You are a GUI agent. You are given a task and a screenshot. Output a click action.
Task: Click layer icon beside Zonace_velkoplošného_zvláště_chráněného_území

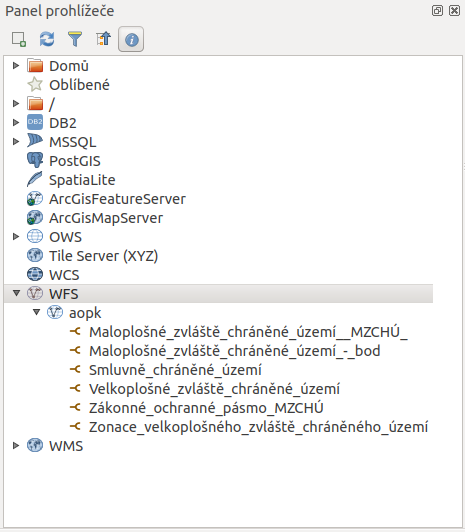point(75,426)
